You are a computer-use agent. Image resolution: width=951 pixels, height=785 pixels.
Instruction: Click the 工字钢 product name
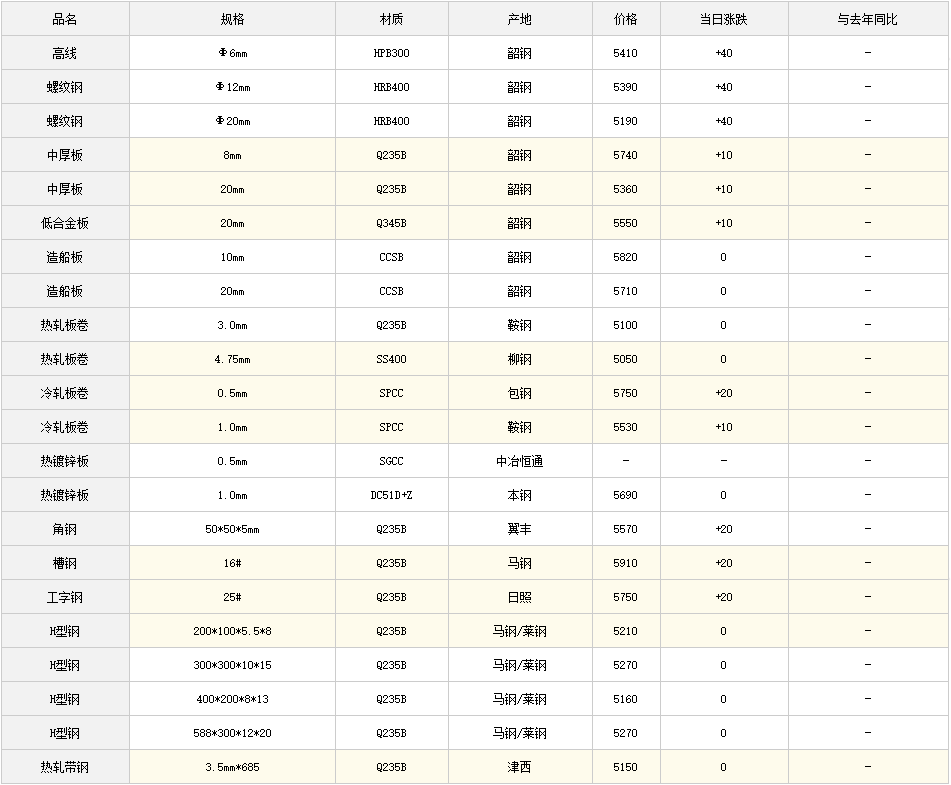click(65, 597)
